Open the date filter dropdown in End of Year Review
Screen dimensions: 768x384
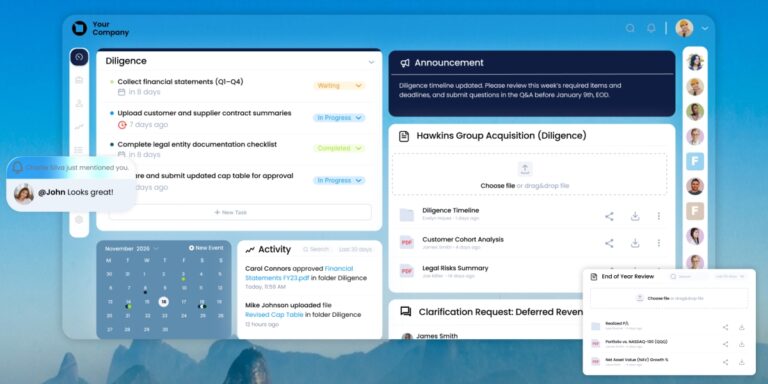point(729,277)
